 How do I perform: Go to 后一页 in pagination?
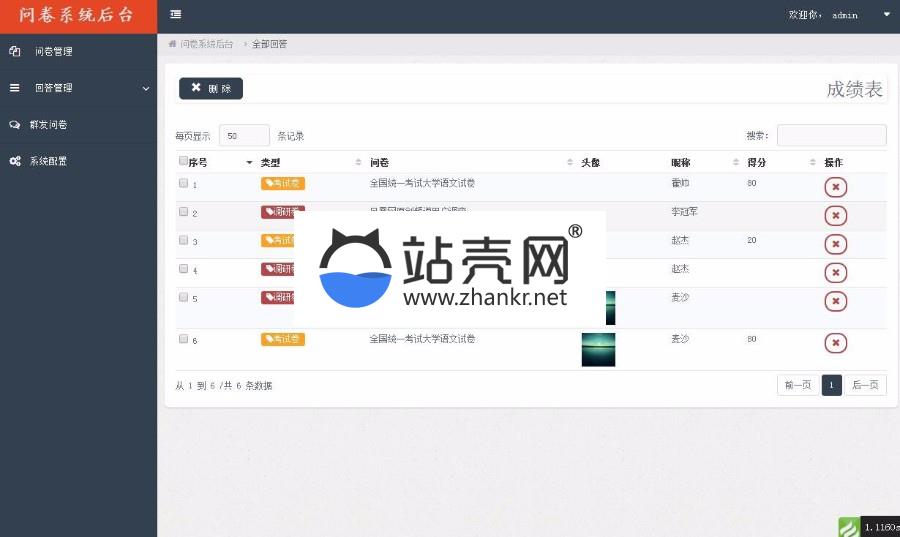tap(865, 385)
